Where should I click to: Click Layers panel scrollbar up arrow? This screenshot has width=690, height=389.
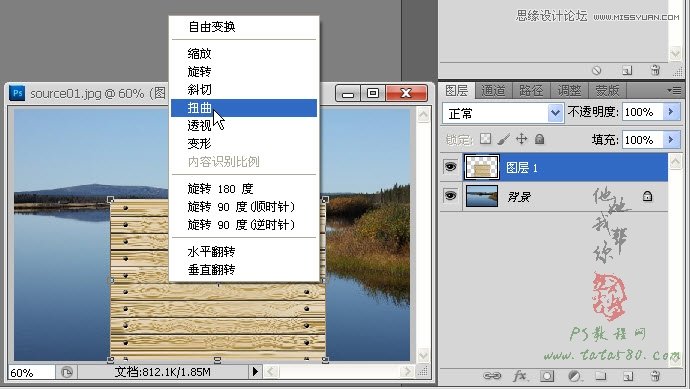(x=675, y=161)
